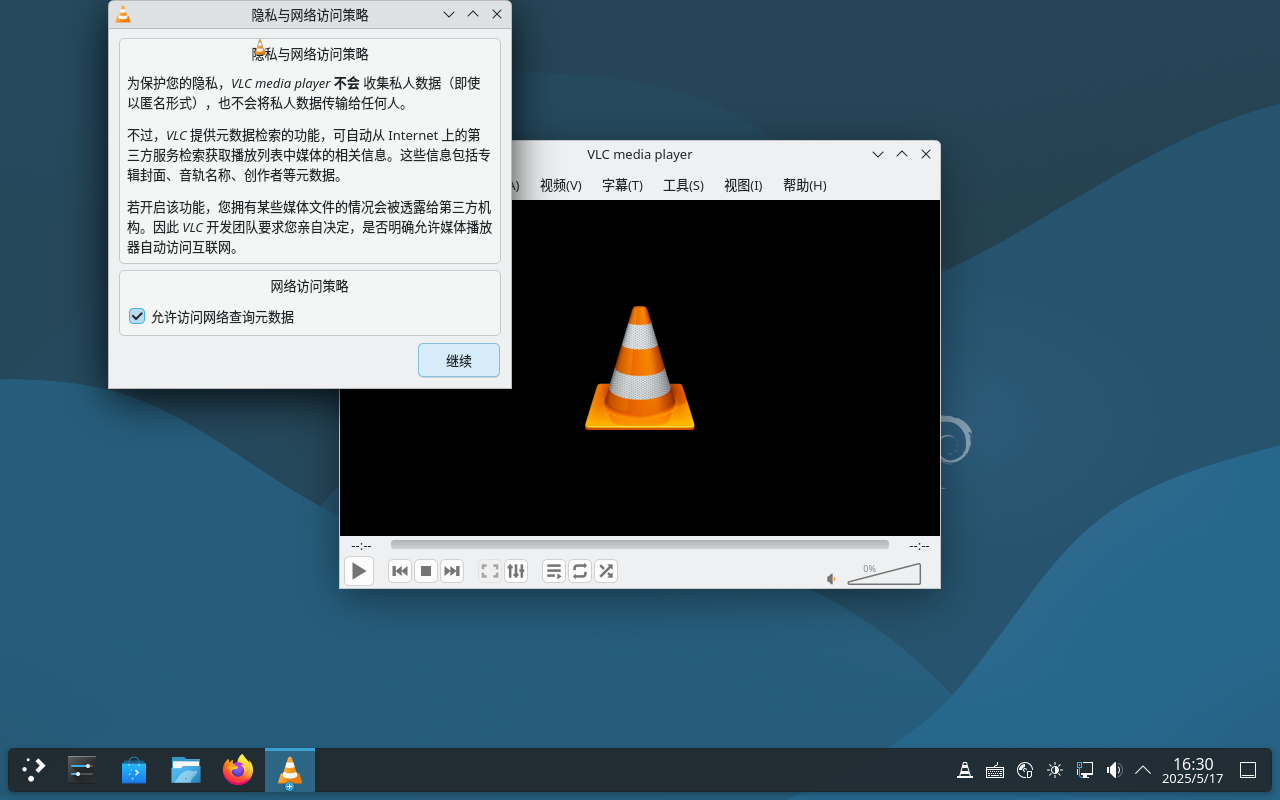Screen dimensions: 1280x800
Task: Minimize the VLC media player window
Action: click(x=878, y=154)
